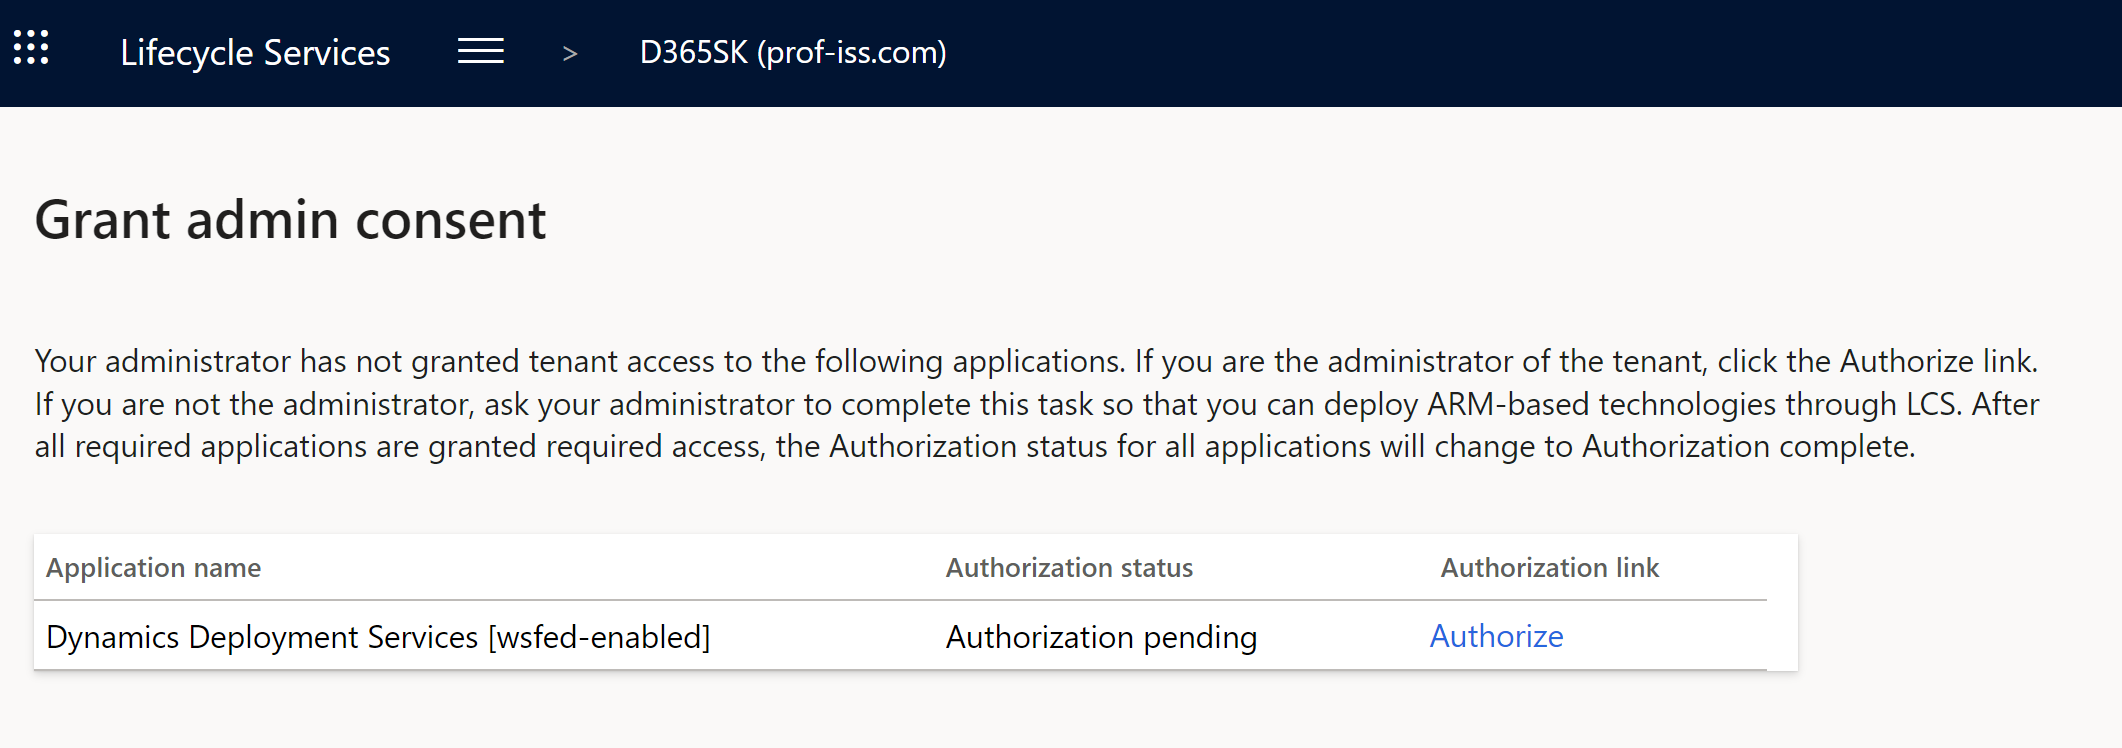Select the Grant admin consent heading

[x=290, y=219]
